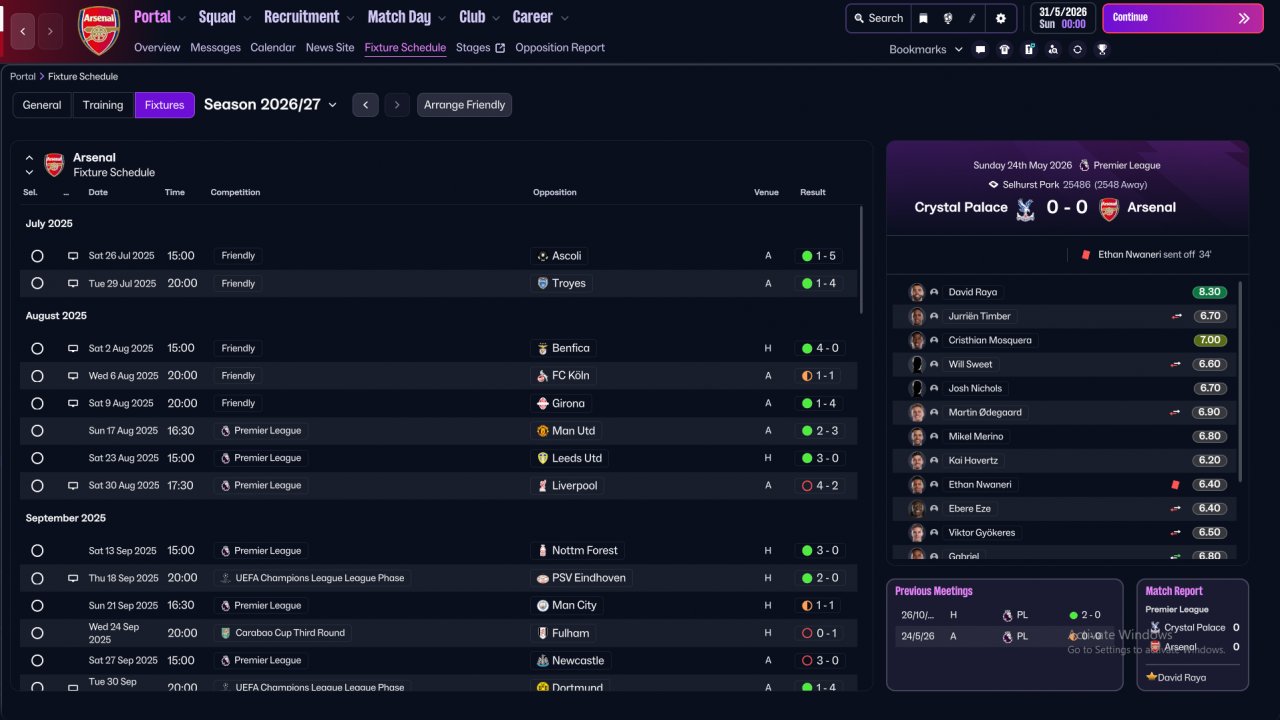The height and width of the screenshot is (720, 1280).
Task: Open the Calendar tab
Action: [273, 48]
